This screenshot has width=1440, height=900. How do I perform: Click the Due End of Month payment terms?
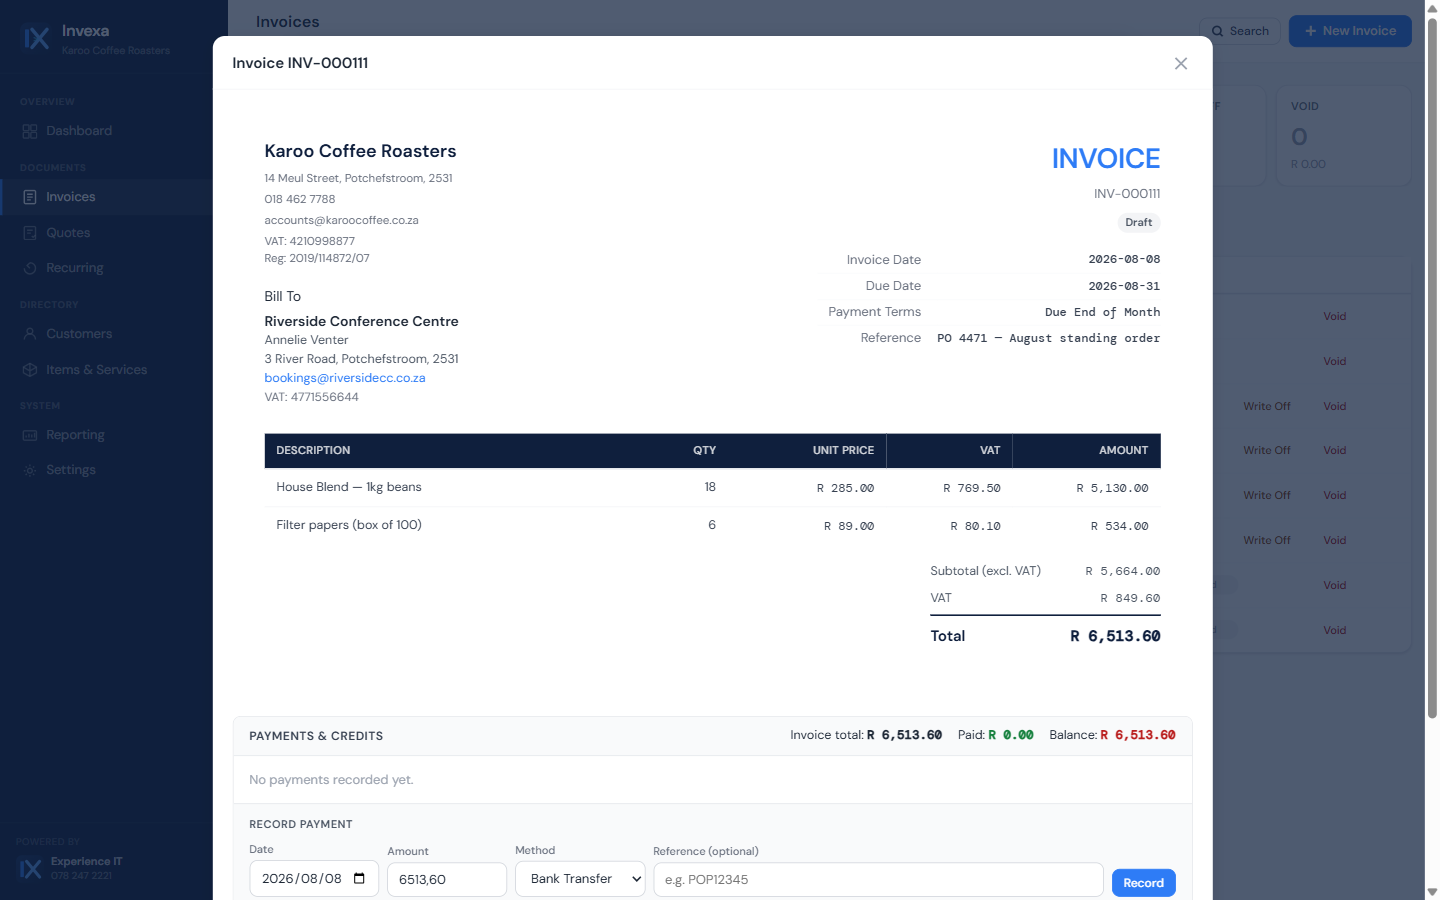(x=1103, y=312)
